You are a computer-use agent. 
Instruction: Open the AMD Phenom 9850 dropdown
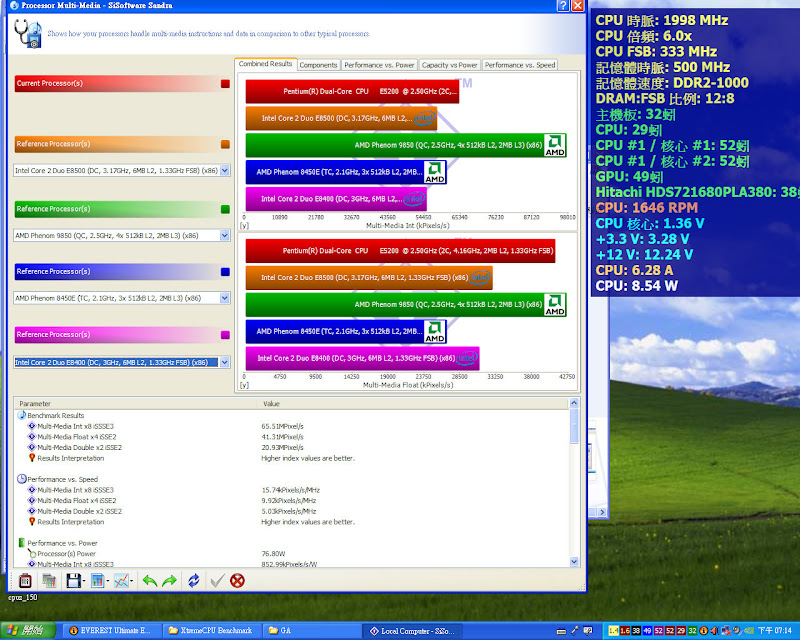pyautogui.click(x=224, y=235)
